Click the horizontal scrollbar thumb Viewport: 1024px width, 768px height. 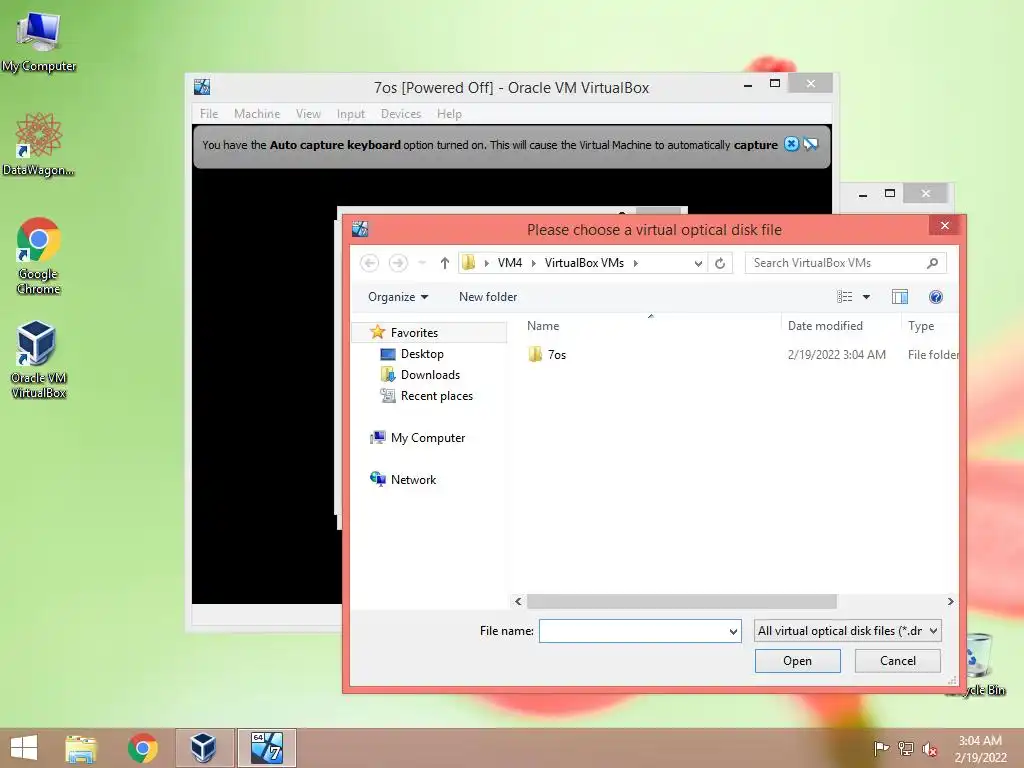point(681,601)
